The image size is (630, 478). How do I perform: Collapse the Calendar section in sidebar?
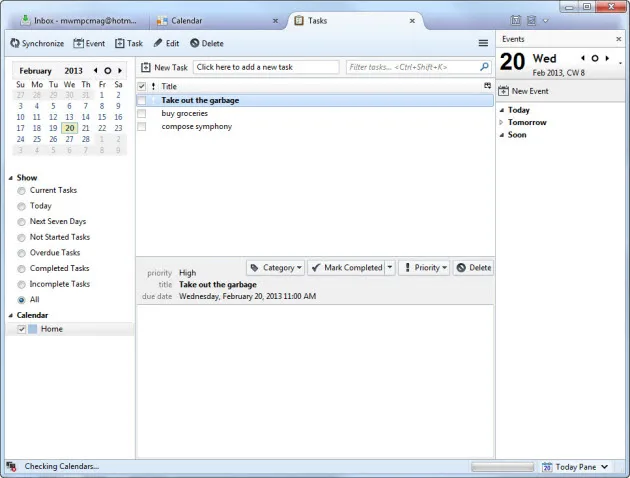pos(11,315)
